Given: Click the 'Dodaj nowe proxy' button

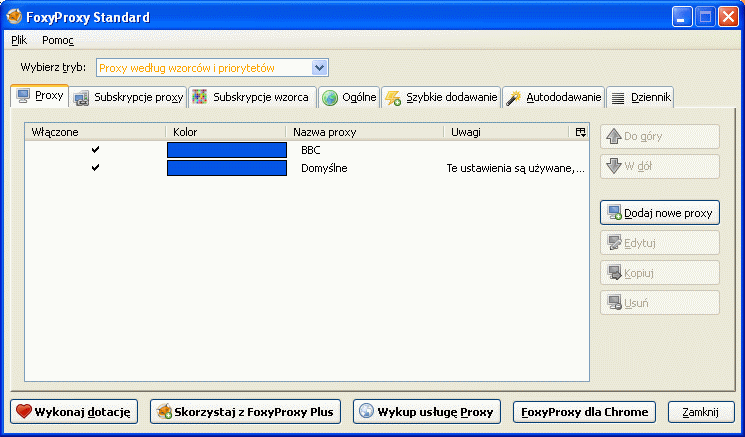Looking at the screenshot, I should click(x=660, y=213).
